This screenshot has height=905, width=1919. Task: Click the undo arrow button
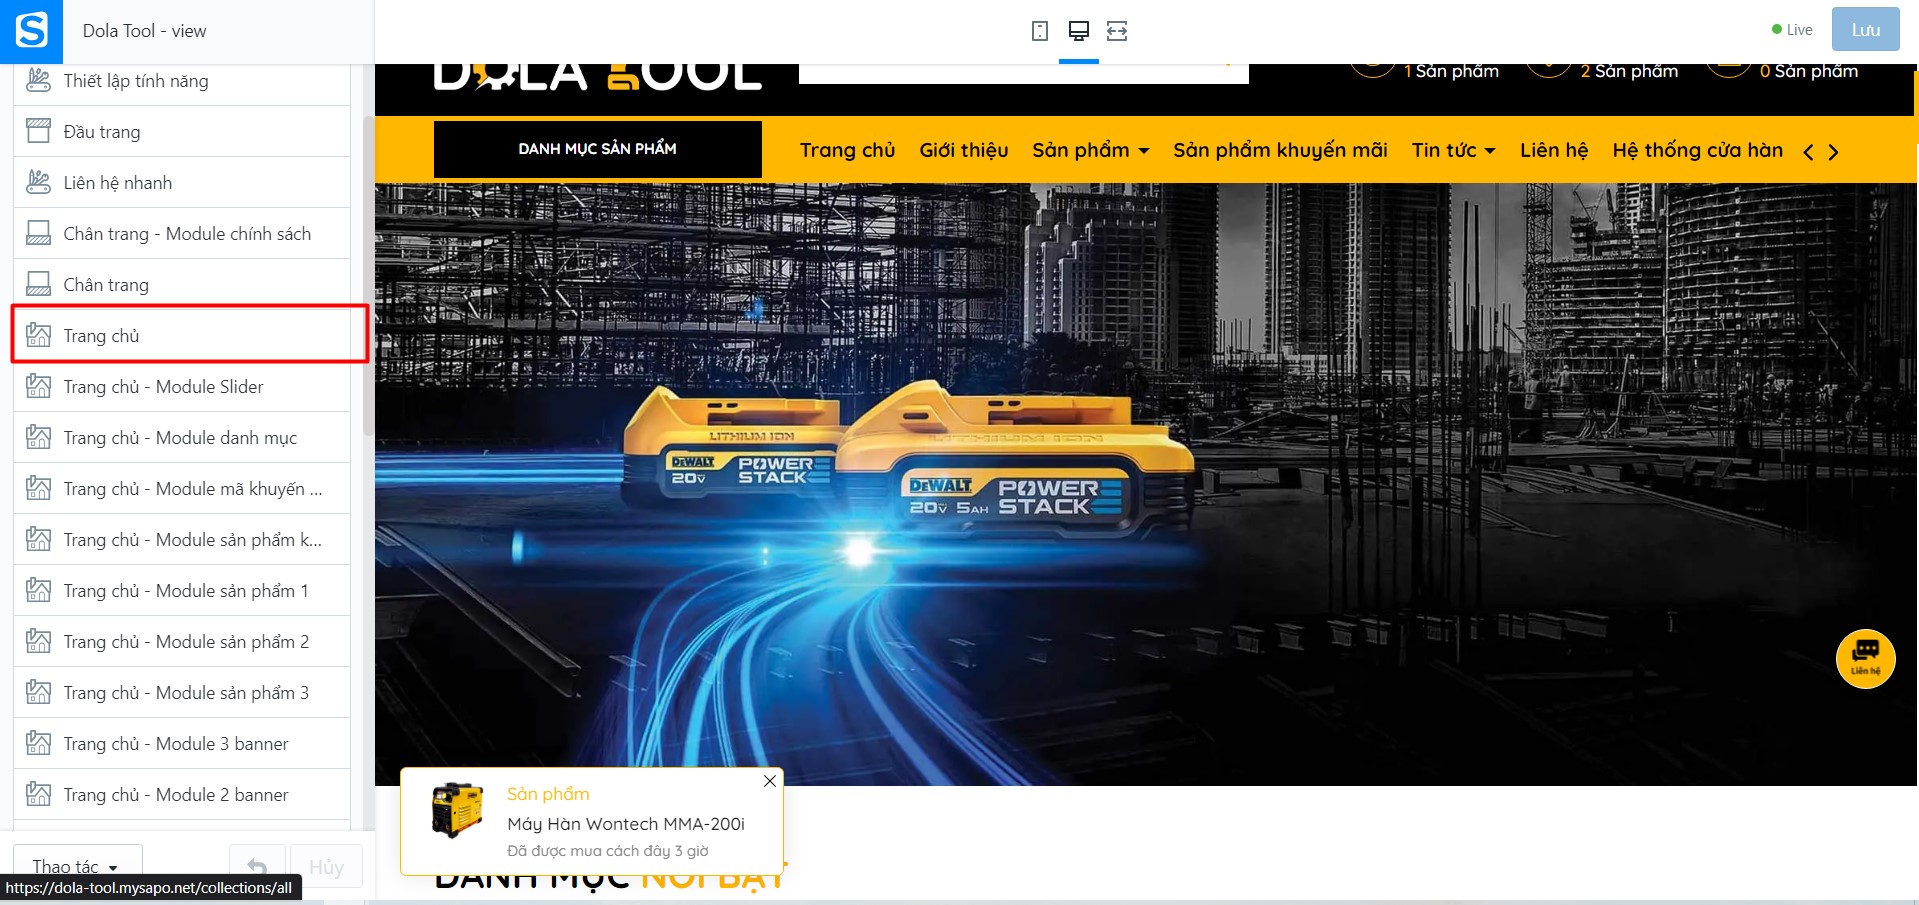[x=257, y=866]
